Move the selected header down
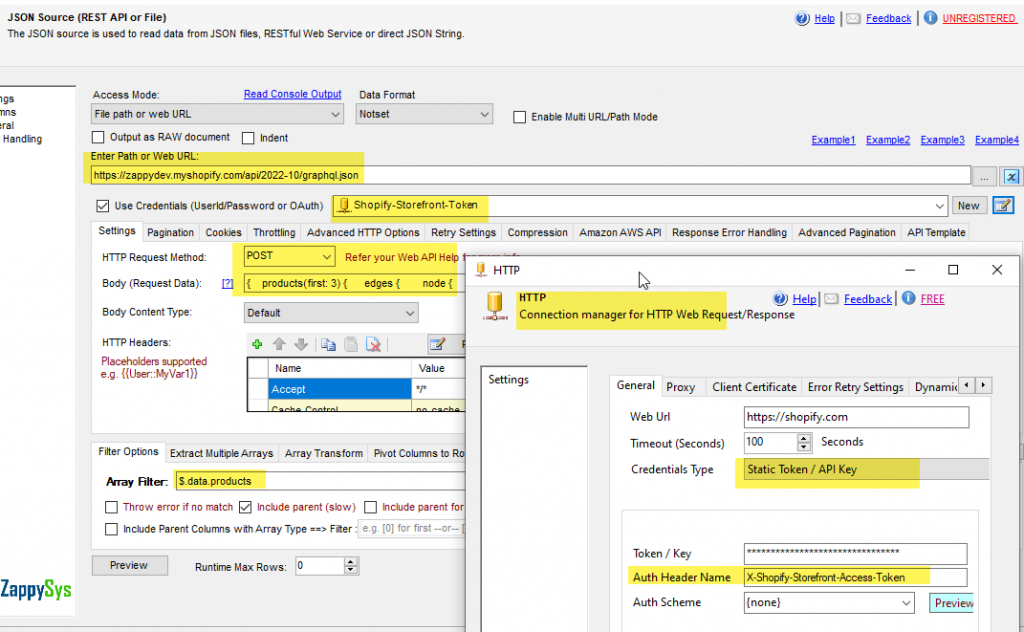Image resolution: width=1024 pixels, height=632 pixels. click(300, 344)
